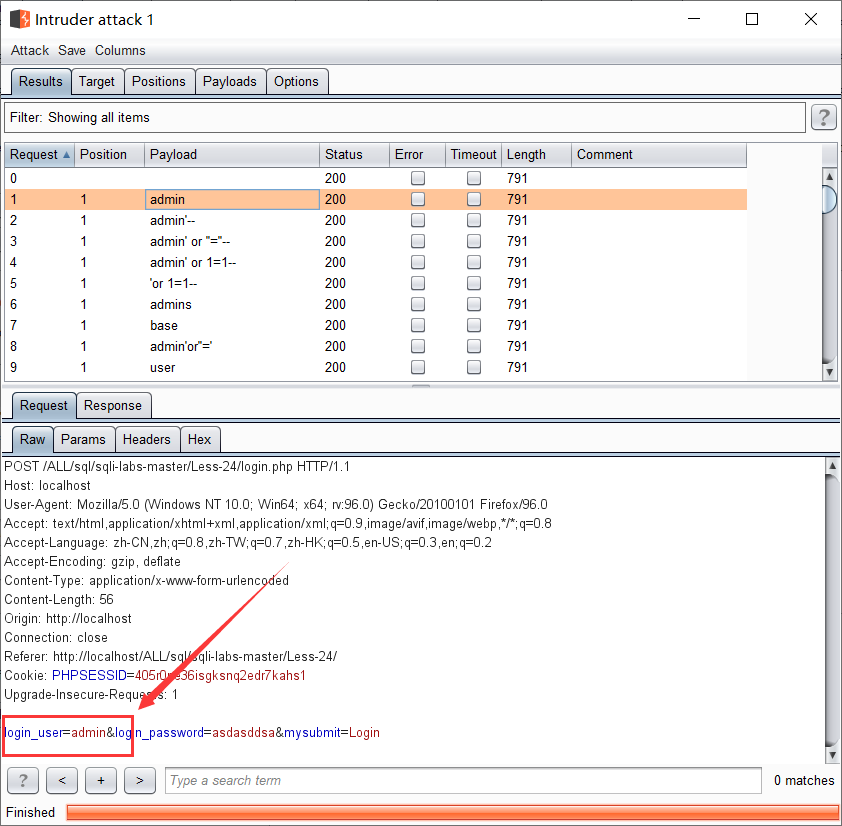Click the mysubmit parameter in request body
The image size is (842, 826).
tap(312, 733)
